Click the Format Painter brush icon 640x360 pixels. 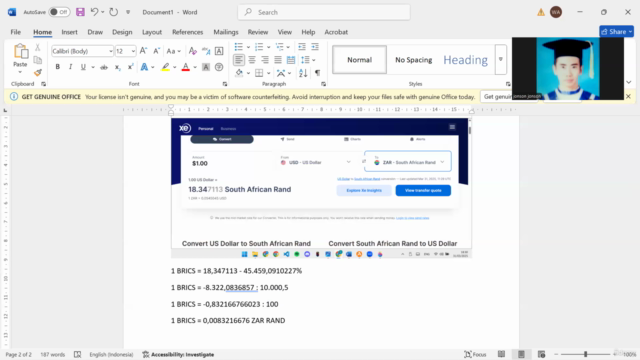tap(38, 73)
